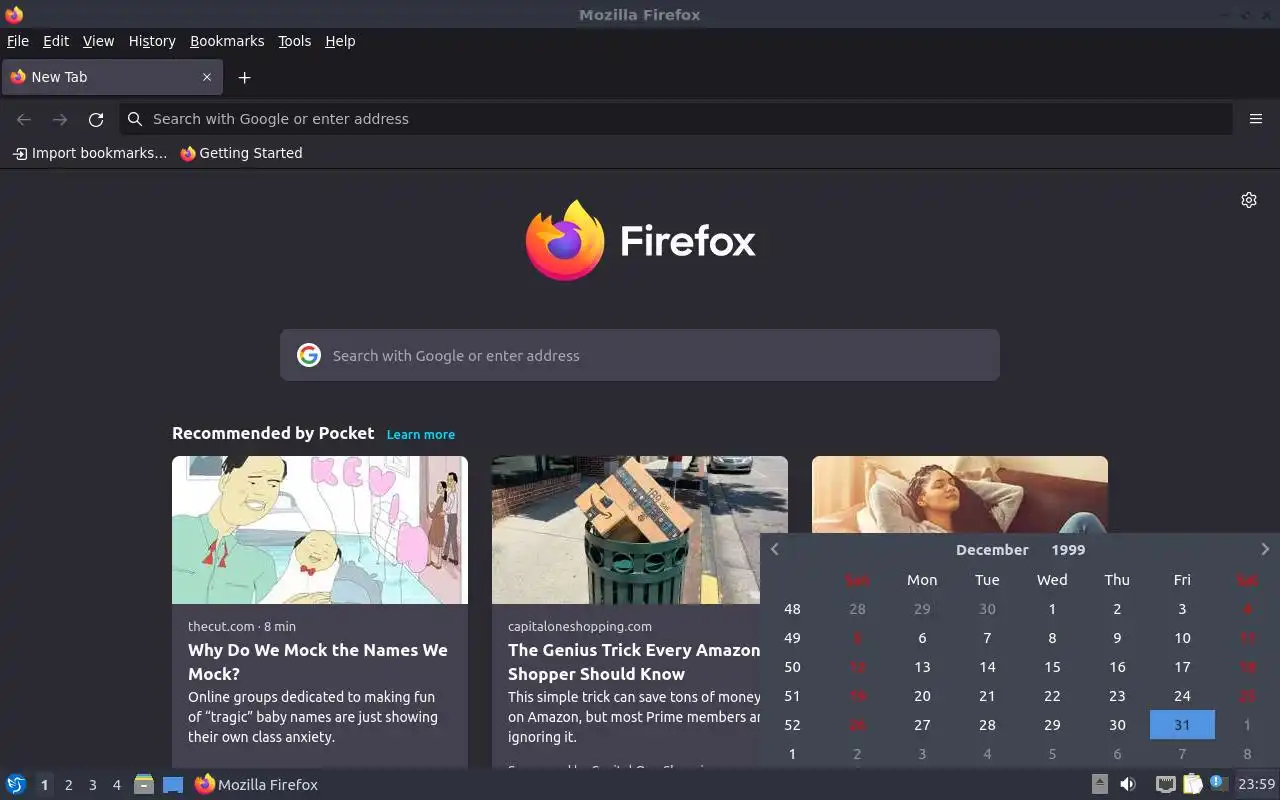Open the View menu
This screenshot has height=800, width=1280.
[x=98, y=41]
